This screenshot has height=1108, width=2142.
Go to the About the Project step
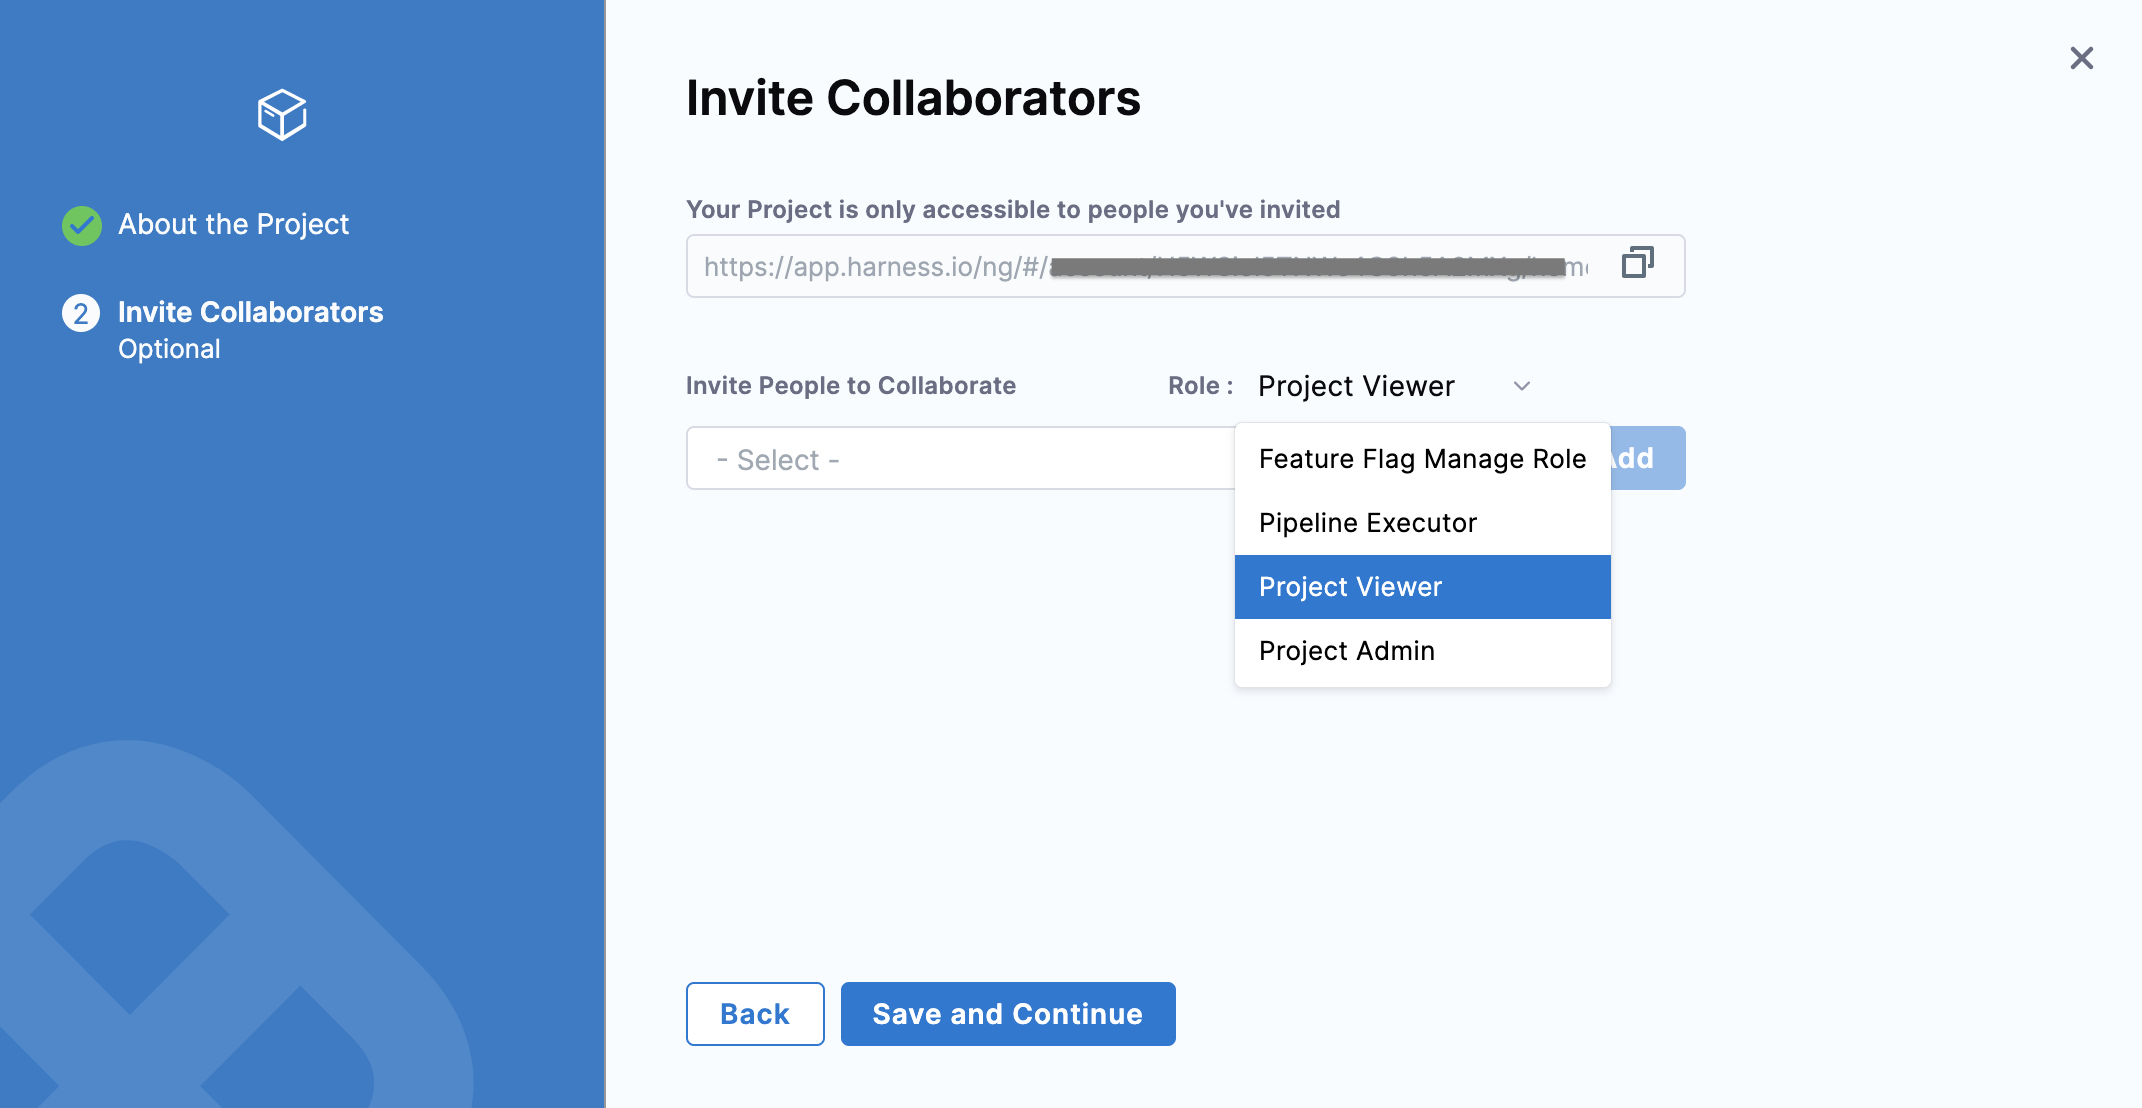233,224
